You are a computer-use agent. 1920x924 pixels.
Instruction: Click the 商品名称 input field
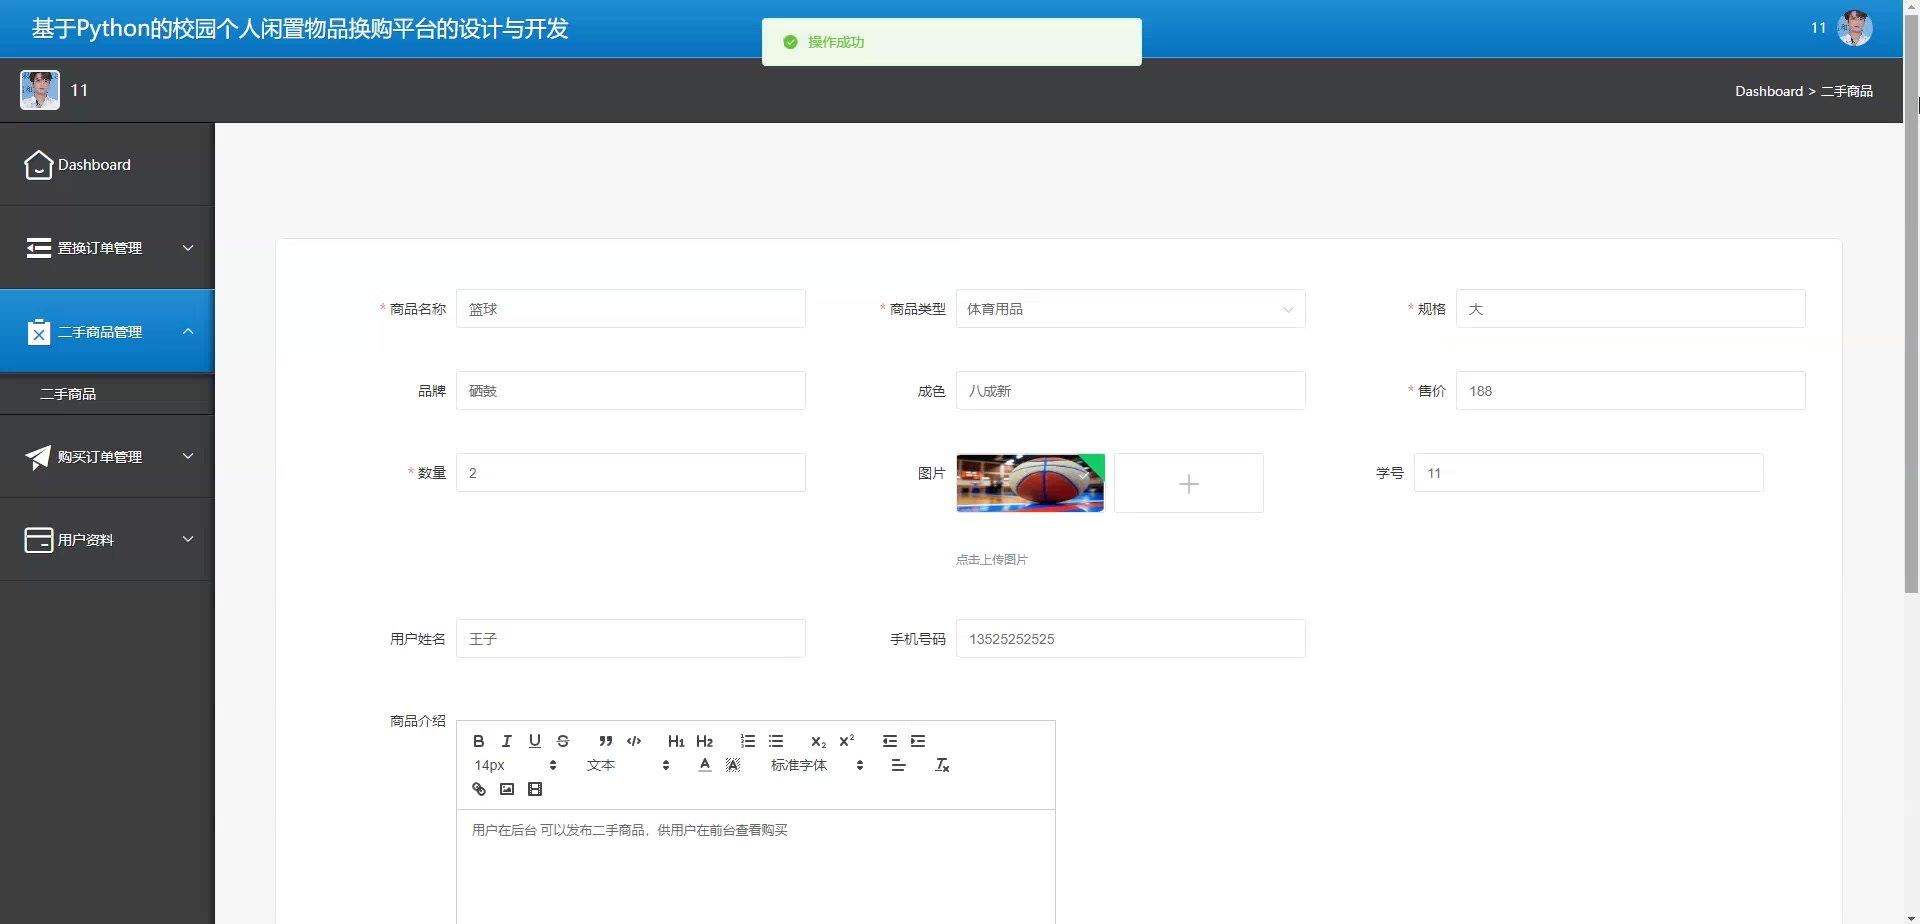[x=630, y=309]
